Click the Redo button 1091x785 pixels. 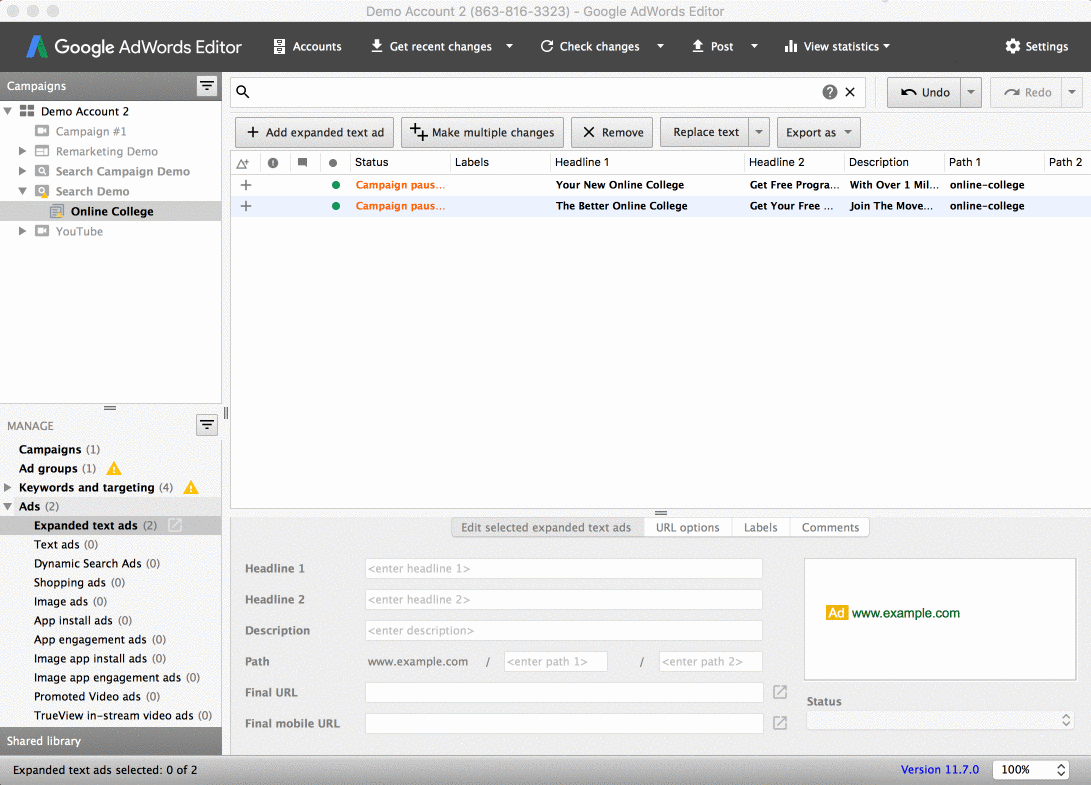coord(1027,93)
